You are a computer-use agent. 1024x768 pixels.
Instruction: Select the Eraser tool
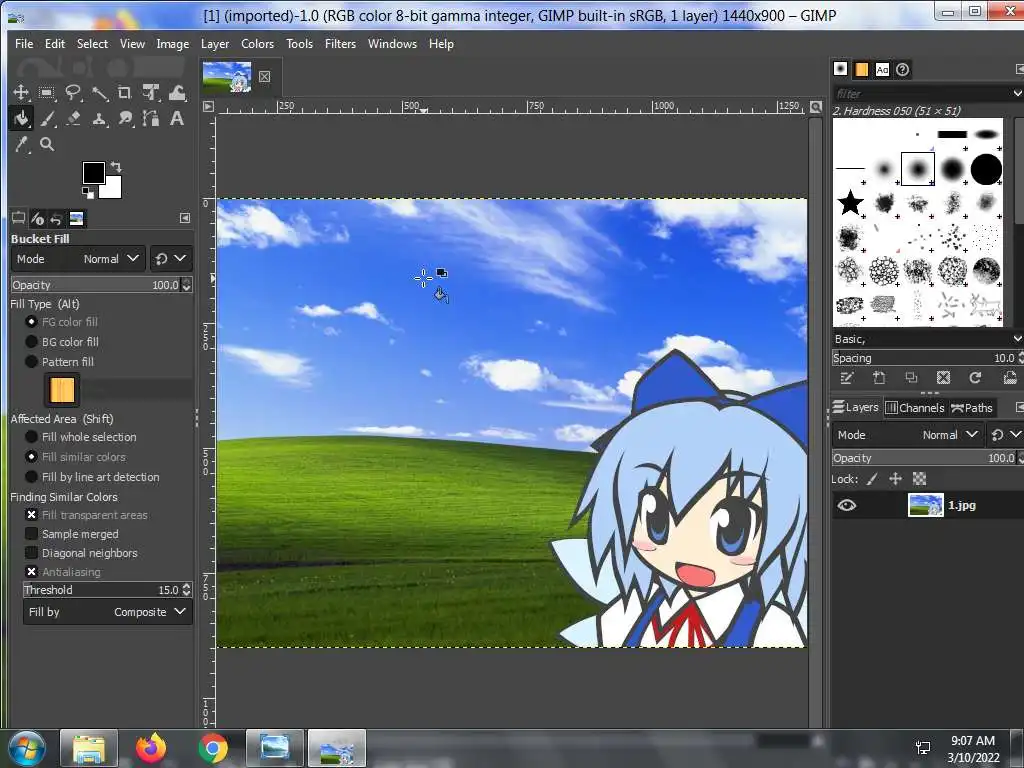point(72,119)
